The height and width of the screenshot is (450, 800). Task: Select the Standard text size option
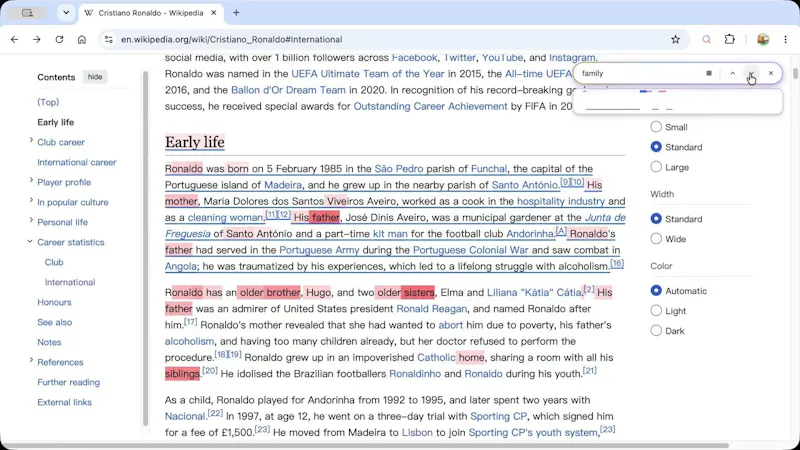pos(656,147)
